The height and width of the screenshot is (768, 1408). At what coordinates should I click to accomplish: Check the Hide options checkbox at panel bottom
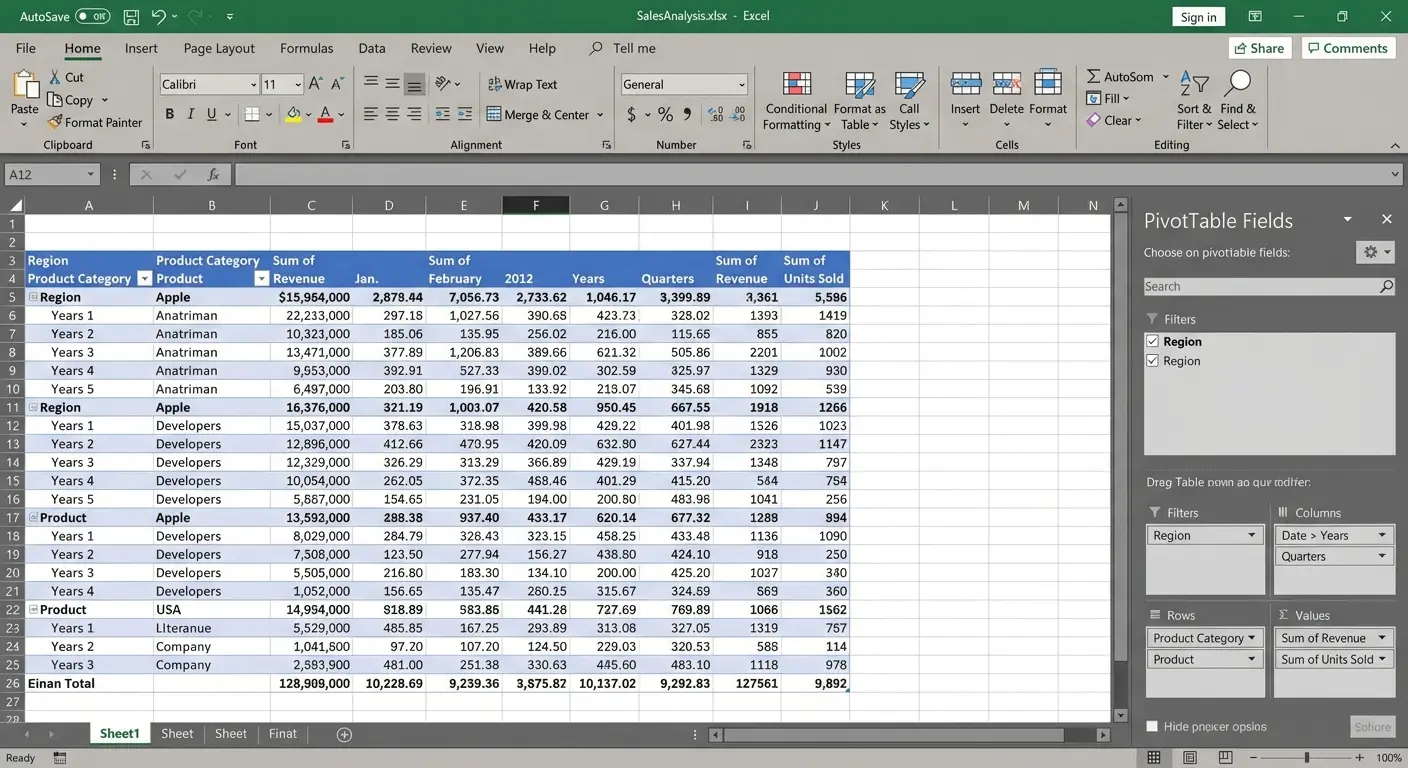point(1150,726)
